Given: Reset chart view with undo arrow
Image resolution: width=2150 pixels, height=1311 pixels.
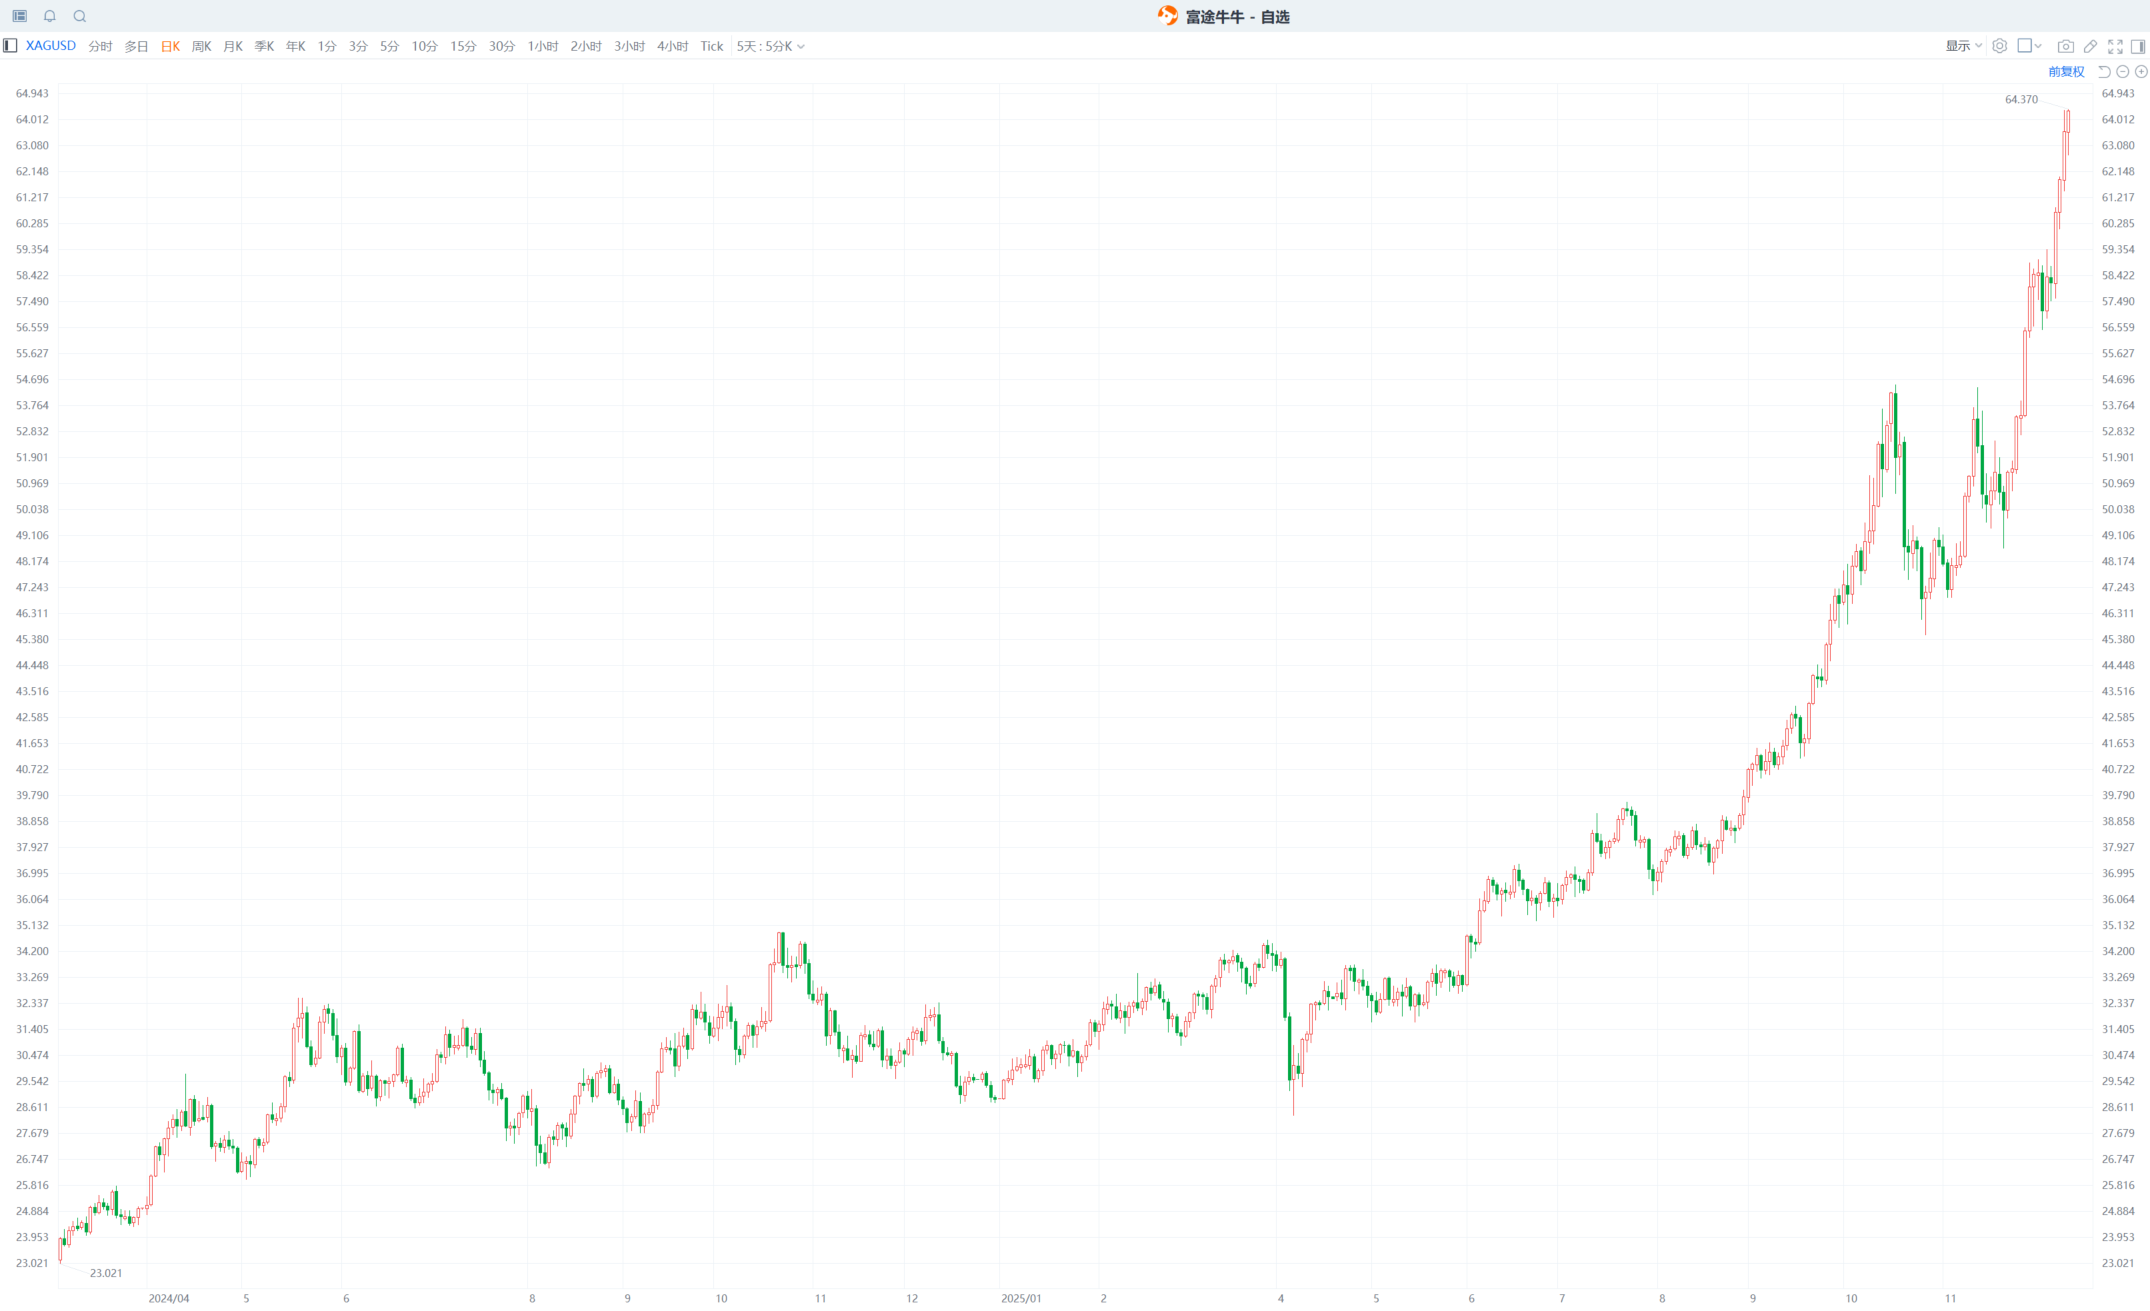Looking at the screenshot, I should (x=2104, y=72).
